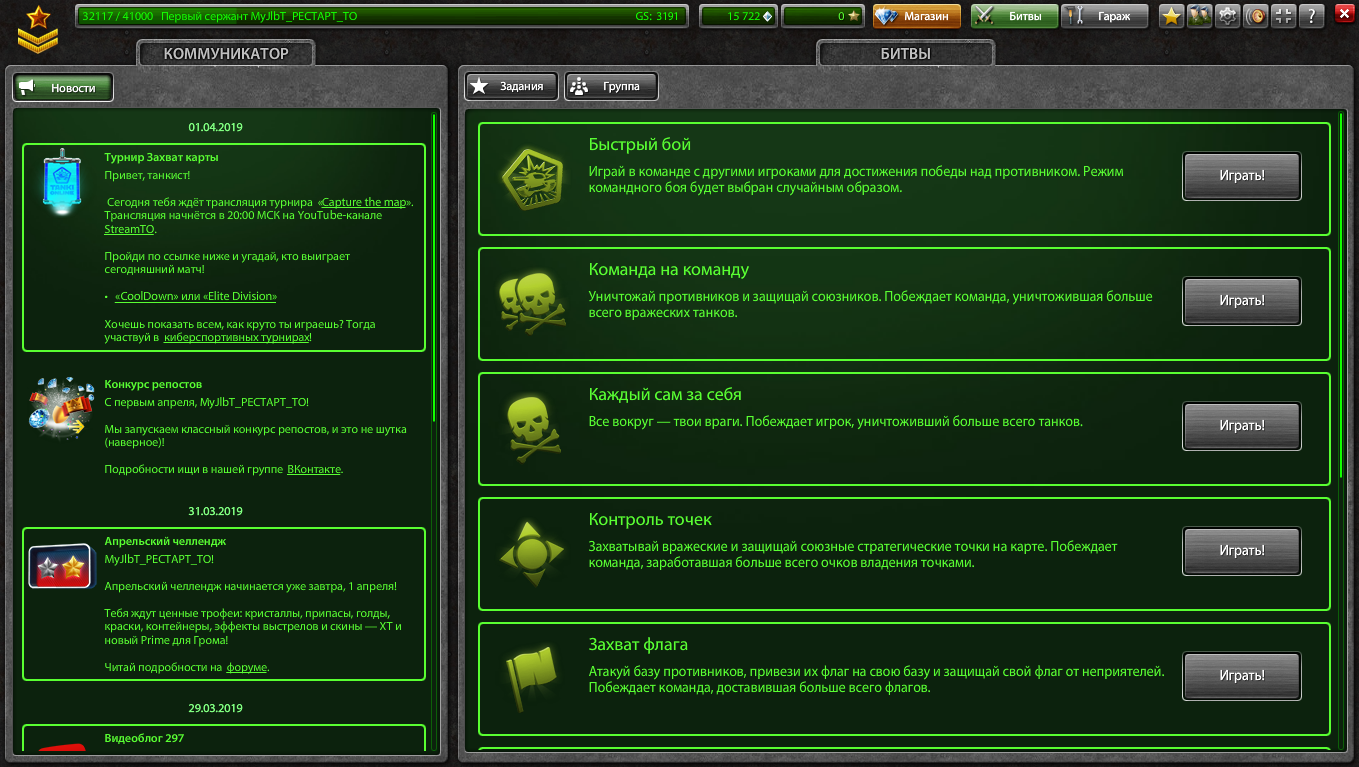Click Играть! for Быстрый бой
The image size is (1359, 767).
[1242, 176]
